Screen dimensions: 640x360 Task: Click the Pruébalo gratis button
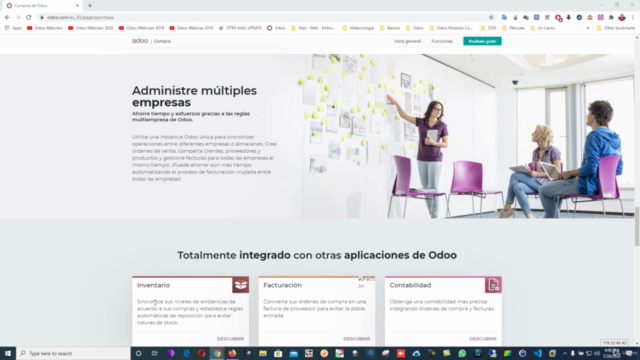click(482, 41)
